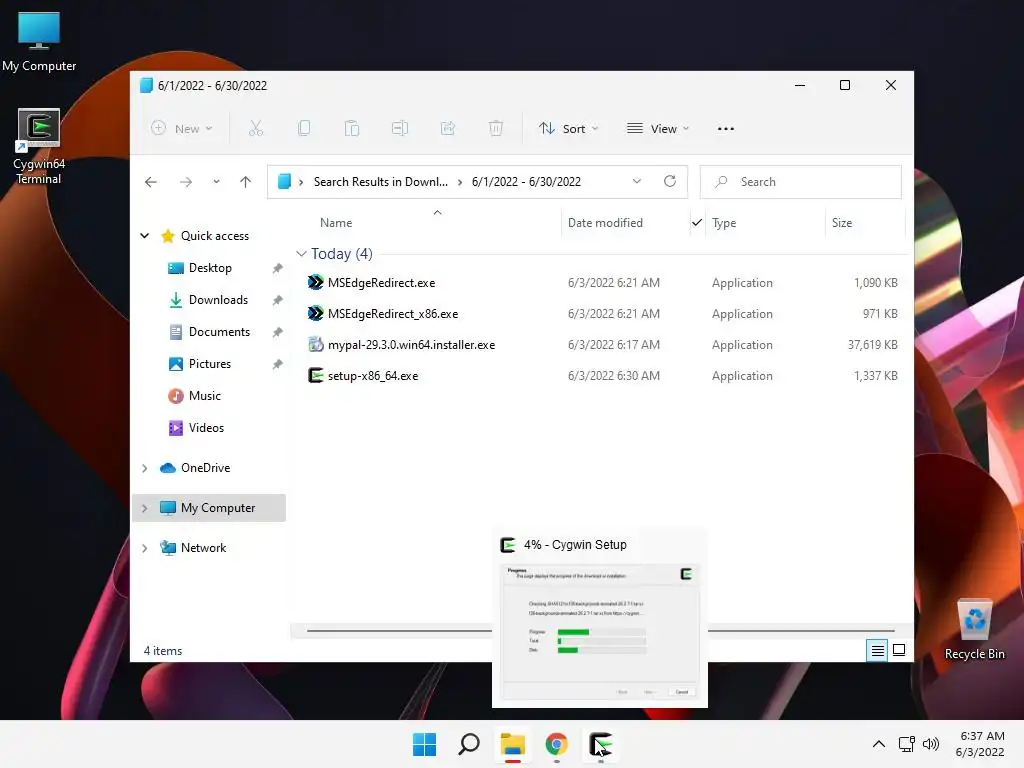
Task: Click the Cut scissors icon in toolbar
Action: click(255, 129)
